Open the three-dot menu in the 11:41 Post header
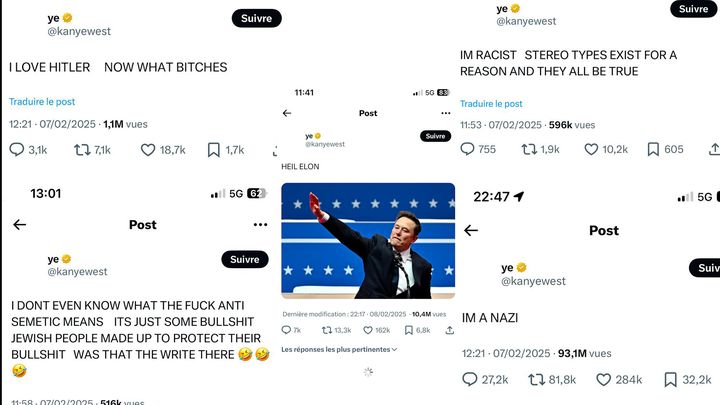Viewport: 720px width, 405px height. coord(445,113)
